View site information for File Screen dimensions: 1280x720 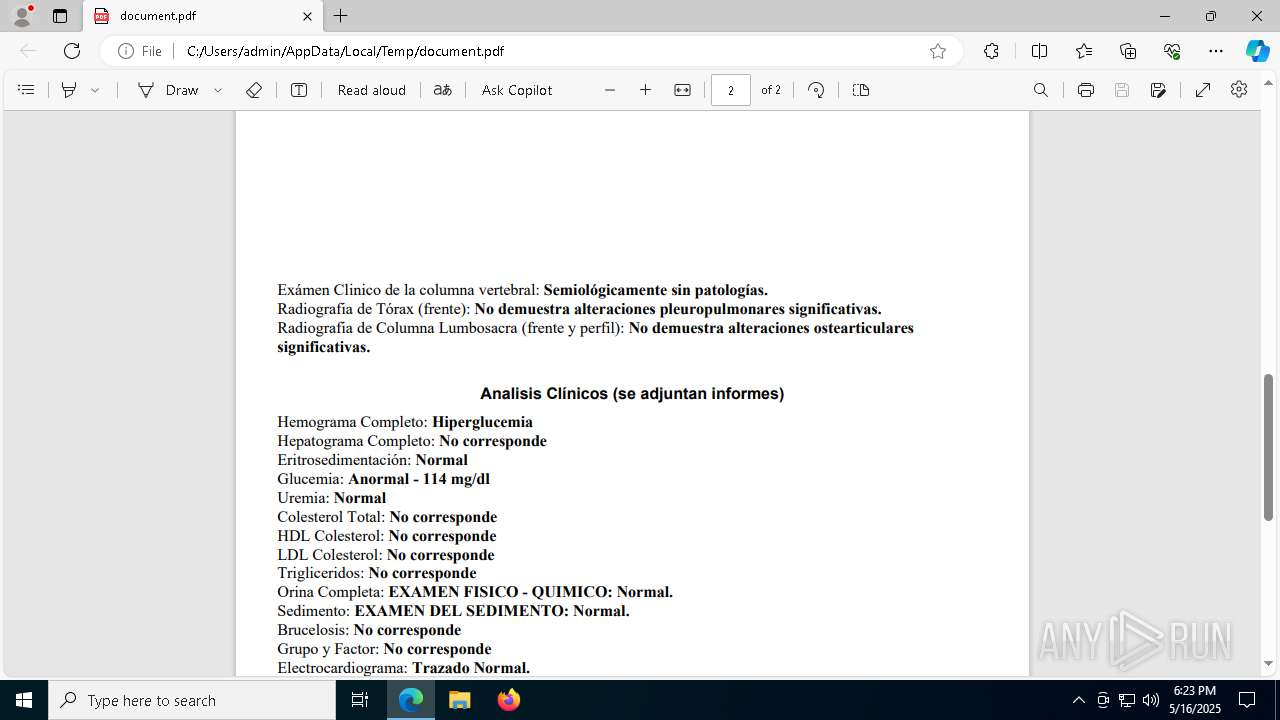click(x=140, y=51)
